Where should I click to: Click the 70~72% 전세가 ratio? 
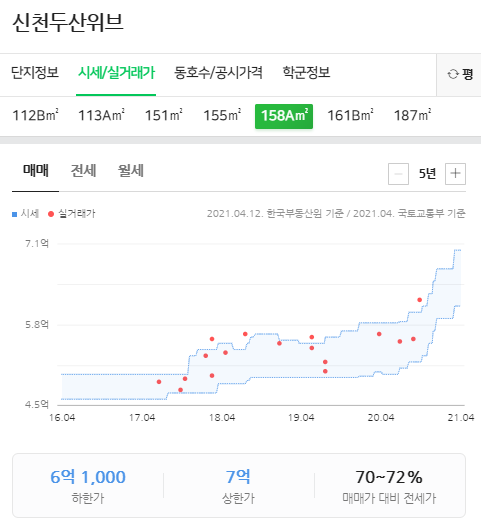click(x=389, y=477)
